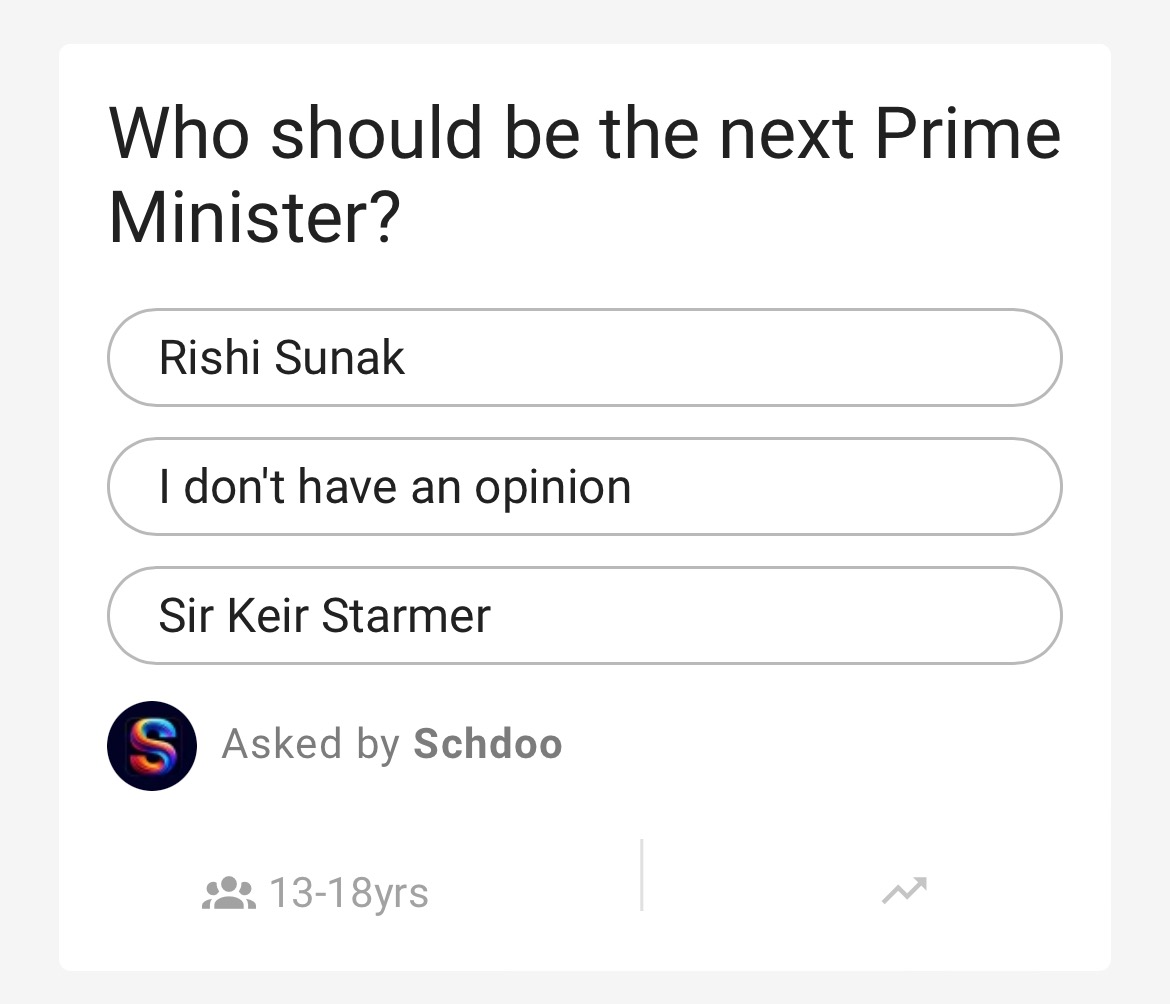Click the poll question heading
The image size is (1170, 1004).
click(x=584, y=175)
